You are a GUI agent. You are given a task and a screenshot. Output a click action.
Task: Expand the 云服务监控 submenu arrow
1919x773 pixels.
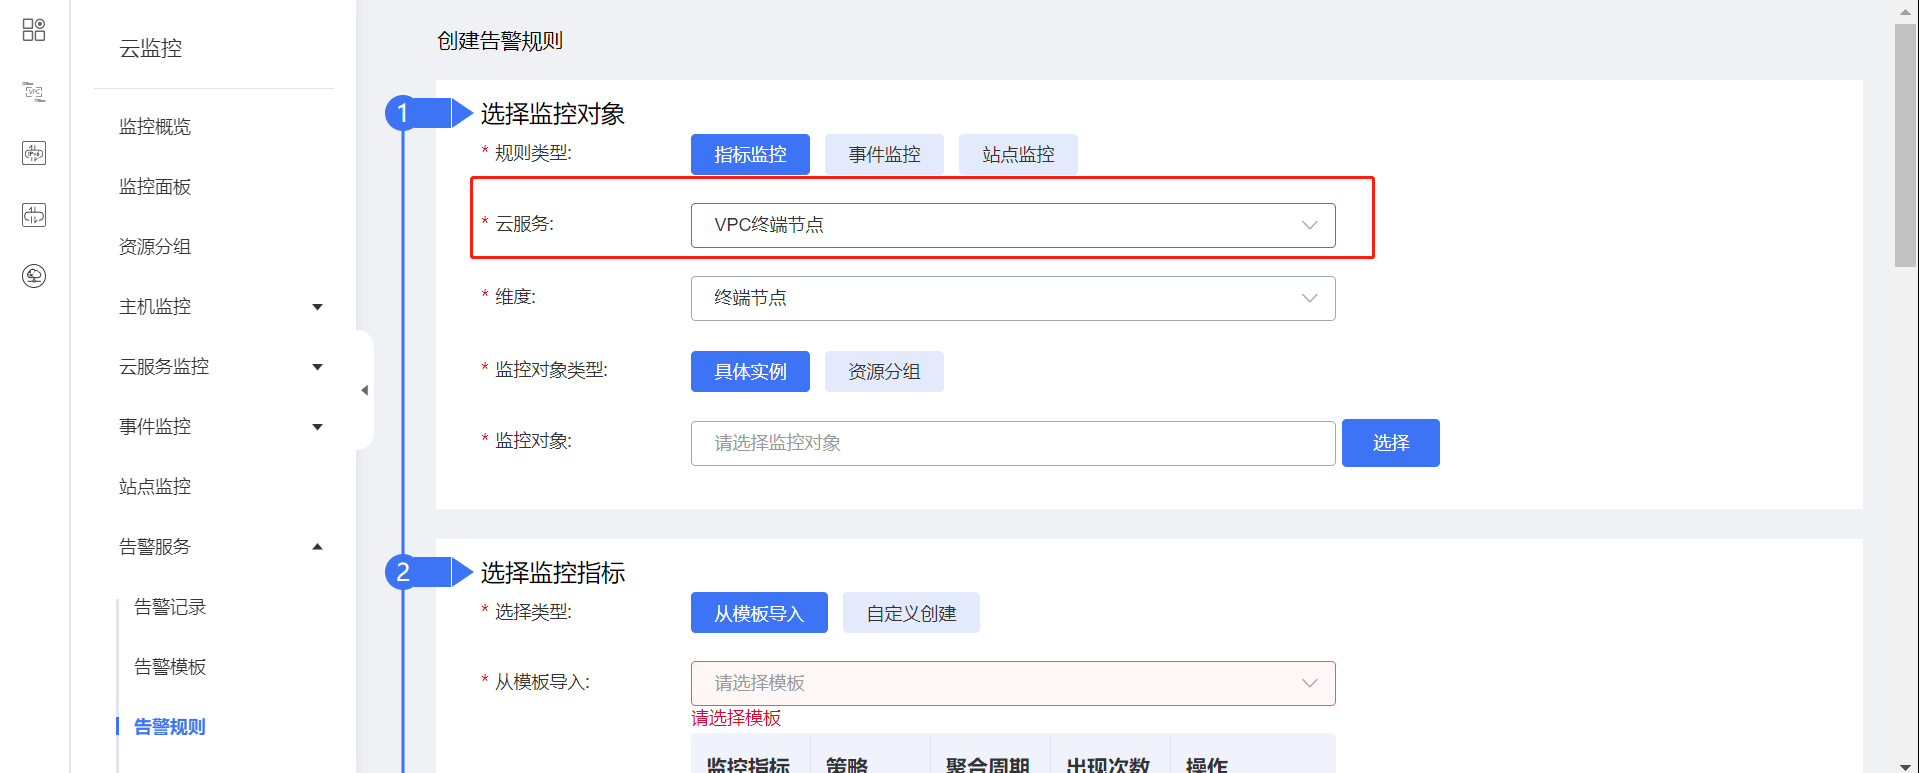pyautogui.click(x=317, y=367)
